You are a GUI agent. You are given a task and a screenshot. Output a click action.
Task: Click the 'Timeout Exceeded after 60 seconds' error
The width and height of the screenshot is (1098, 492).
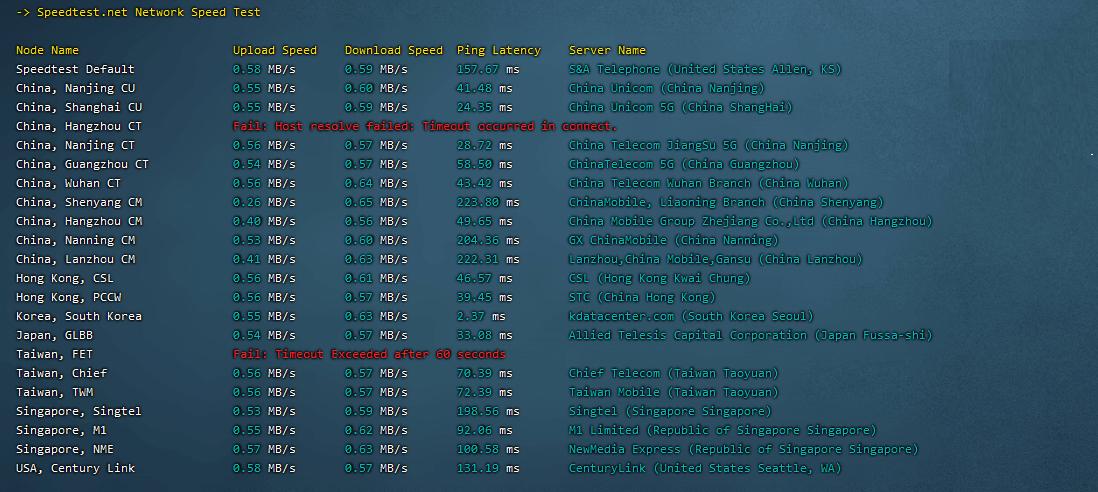[390, 354]
